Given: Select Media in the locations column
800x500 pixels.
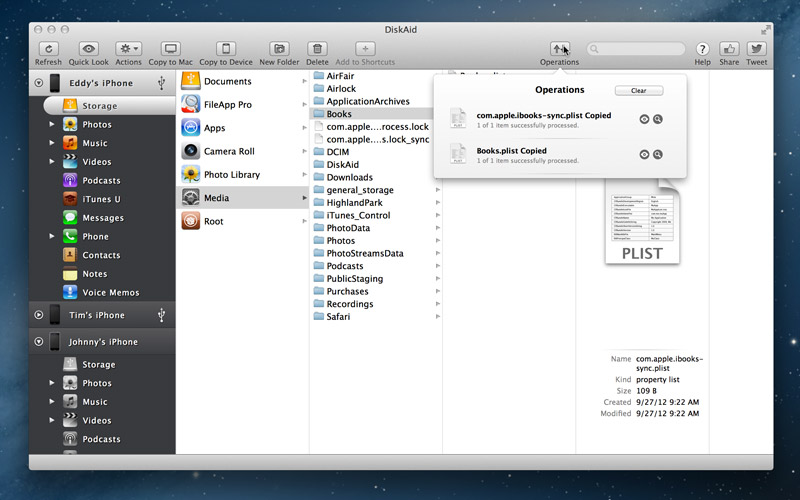Looking at the screenshot, I should 216,198.
